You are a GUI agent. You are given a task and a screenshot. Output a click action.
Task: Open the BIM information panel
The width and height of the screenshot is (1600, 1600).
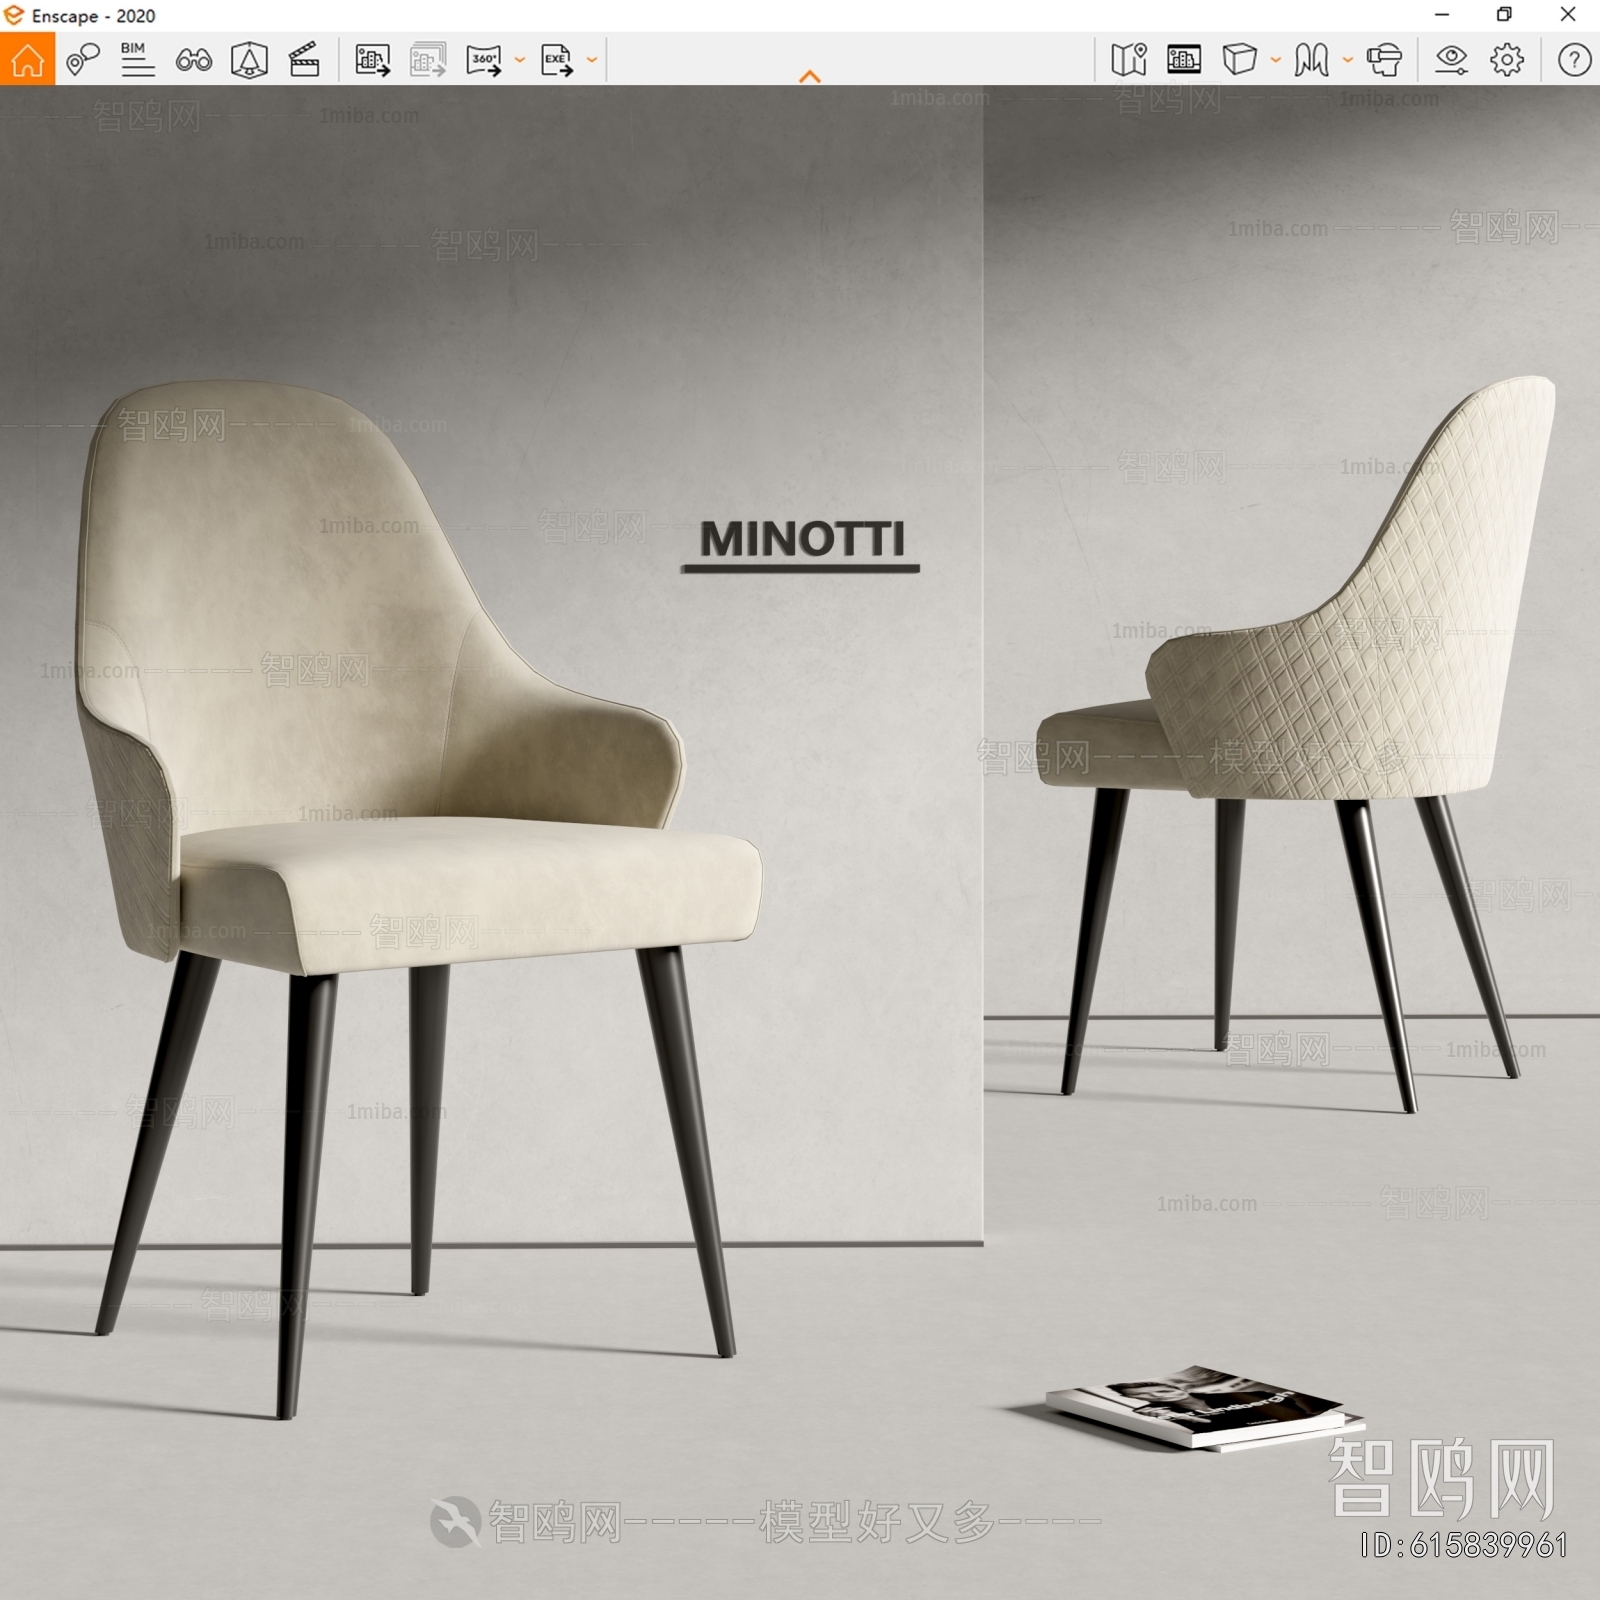tap(137, 60)
